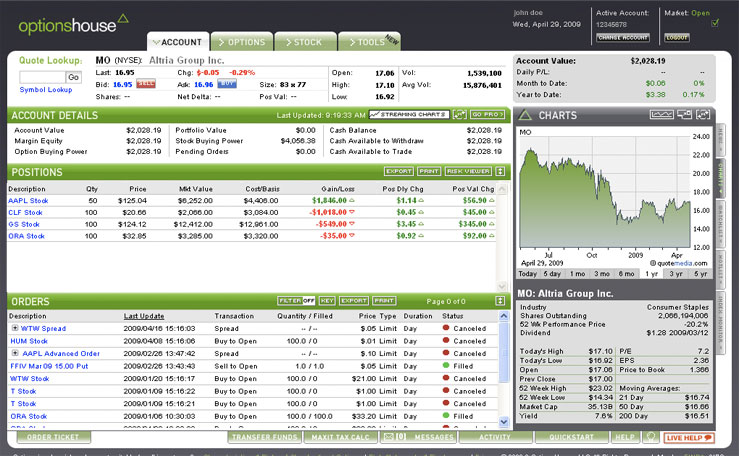Select the 5 yr chart period
Viewport: 739px width, 456px height.
point(700,274)
